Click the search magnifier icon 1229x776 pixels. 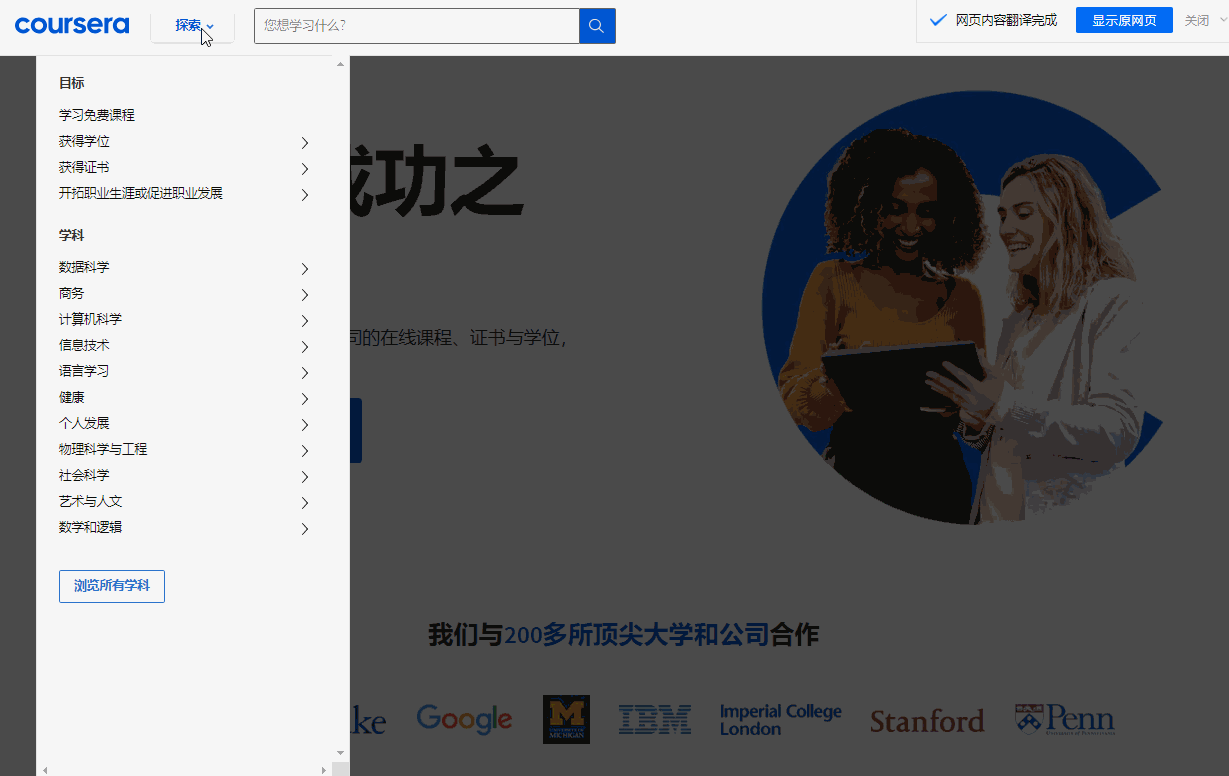pos(596,25)
